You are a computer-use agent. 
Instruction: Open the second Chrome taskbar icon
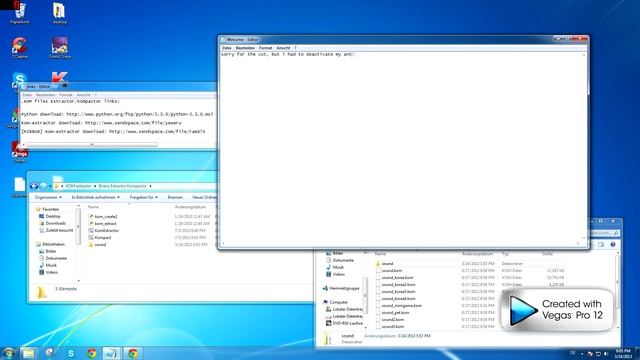[133, 353]
